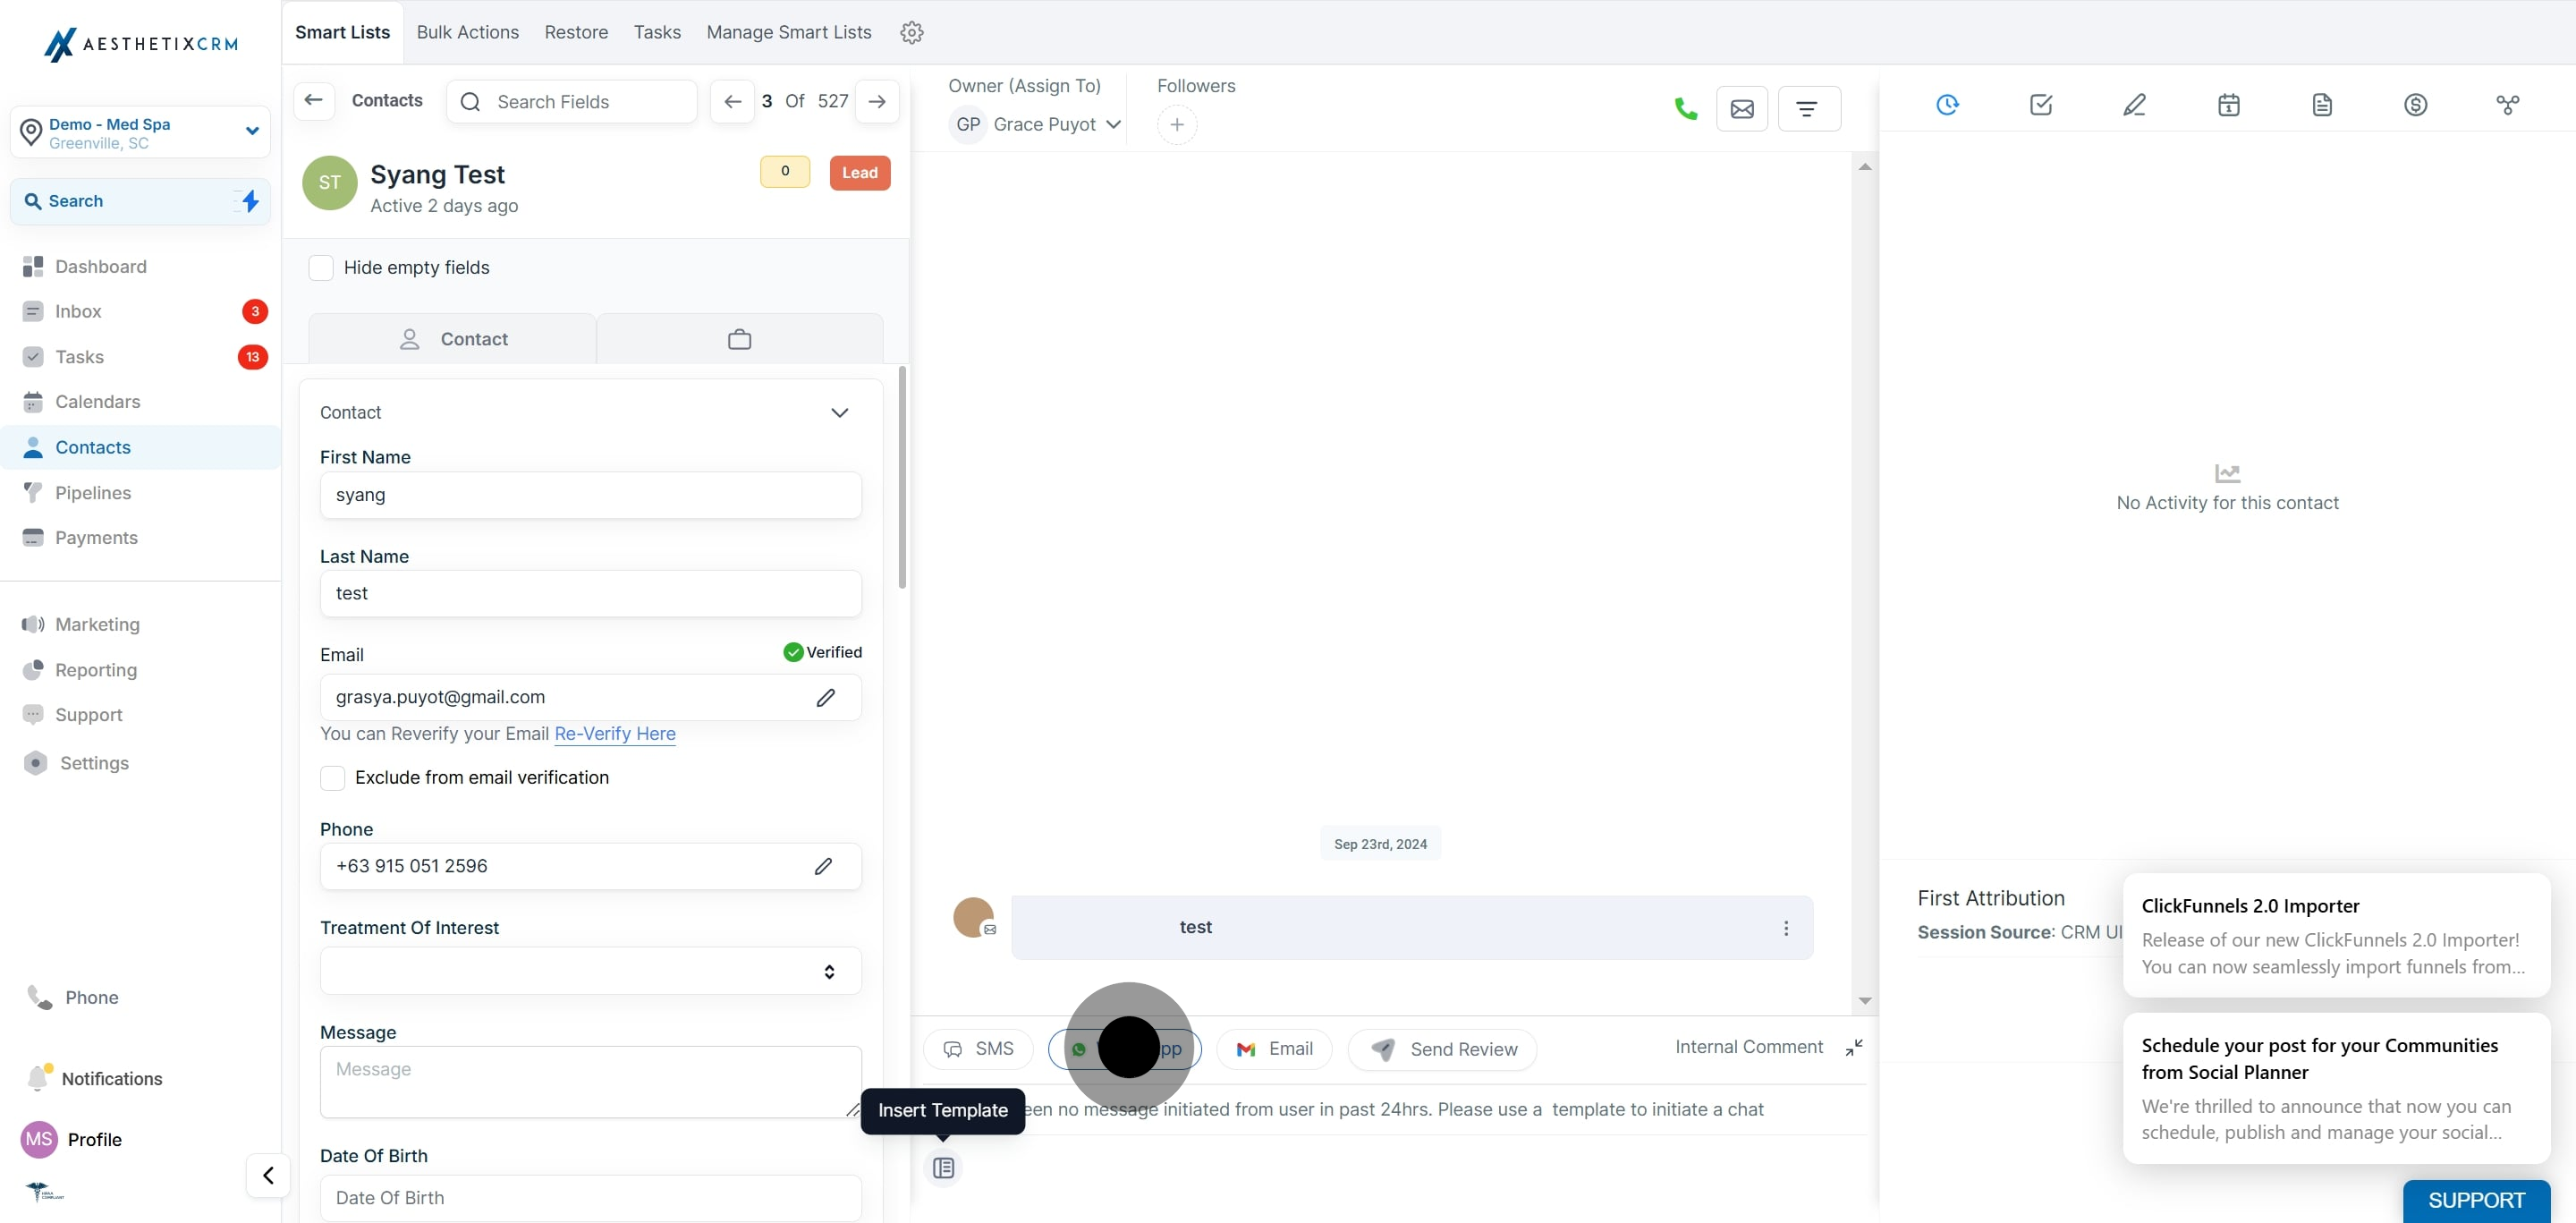Edit the phone number pencil icon
2576x1223 pixels.
tap(823, 866)
